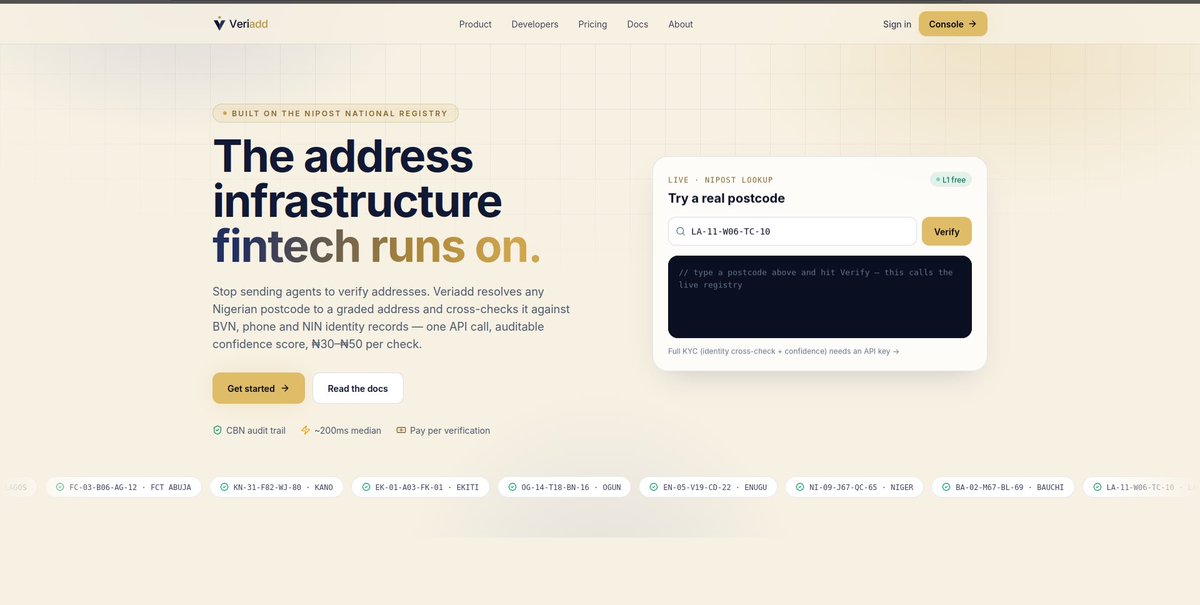Click the CBN audit trail text
The image size is (1200, 605).
[x=256, y=430]
